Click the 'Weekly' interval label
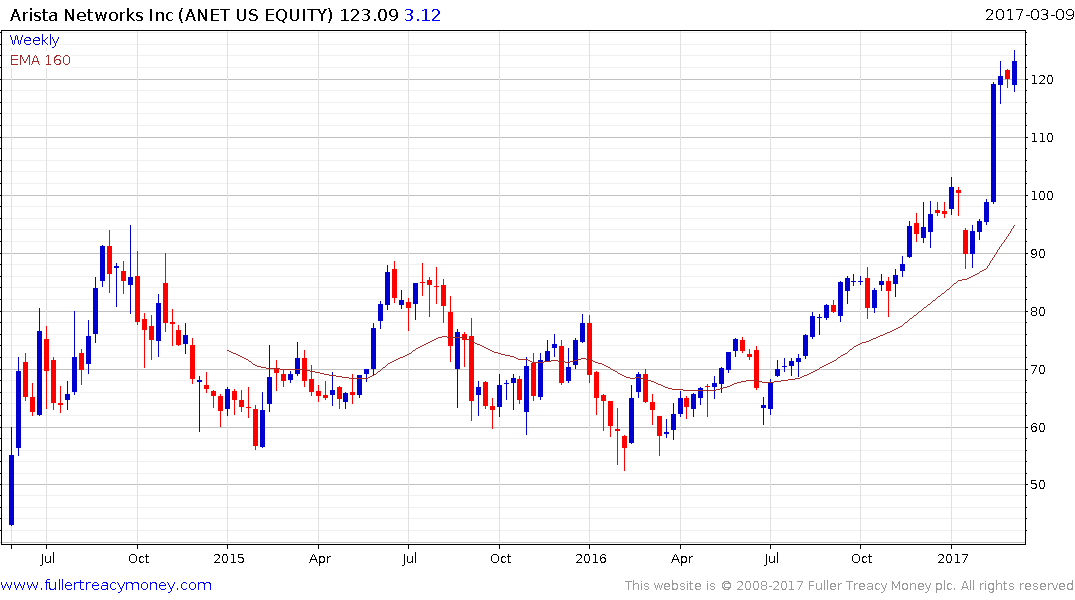Image resolution: width=1075 pixels, height=600 pixels. tap(34, 40)
